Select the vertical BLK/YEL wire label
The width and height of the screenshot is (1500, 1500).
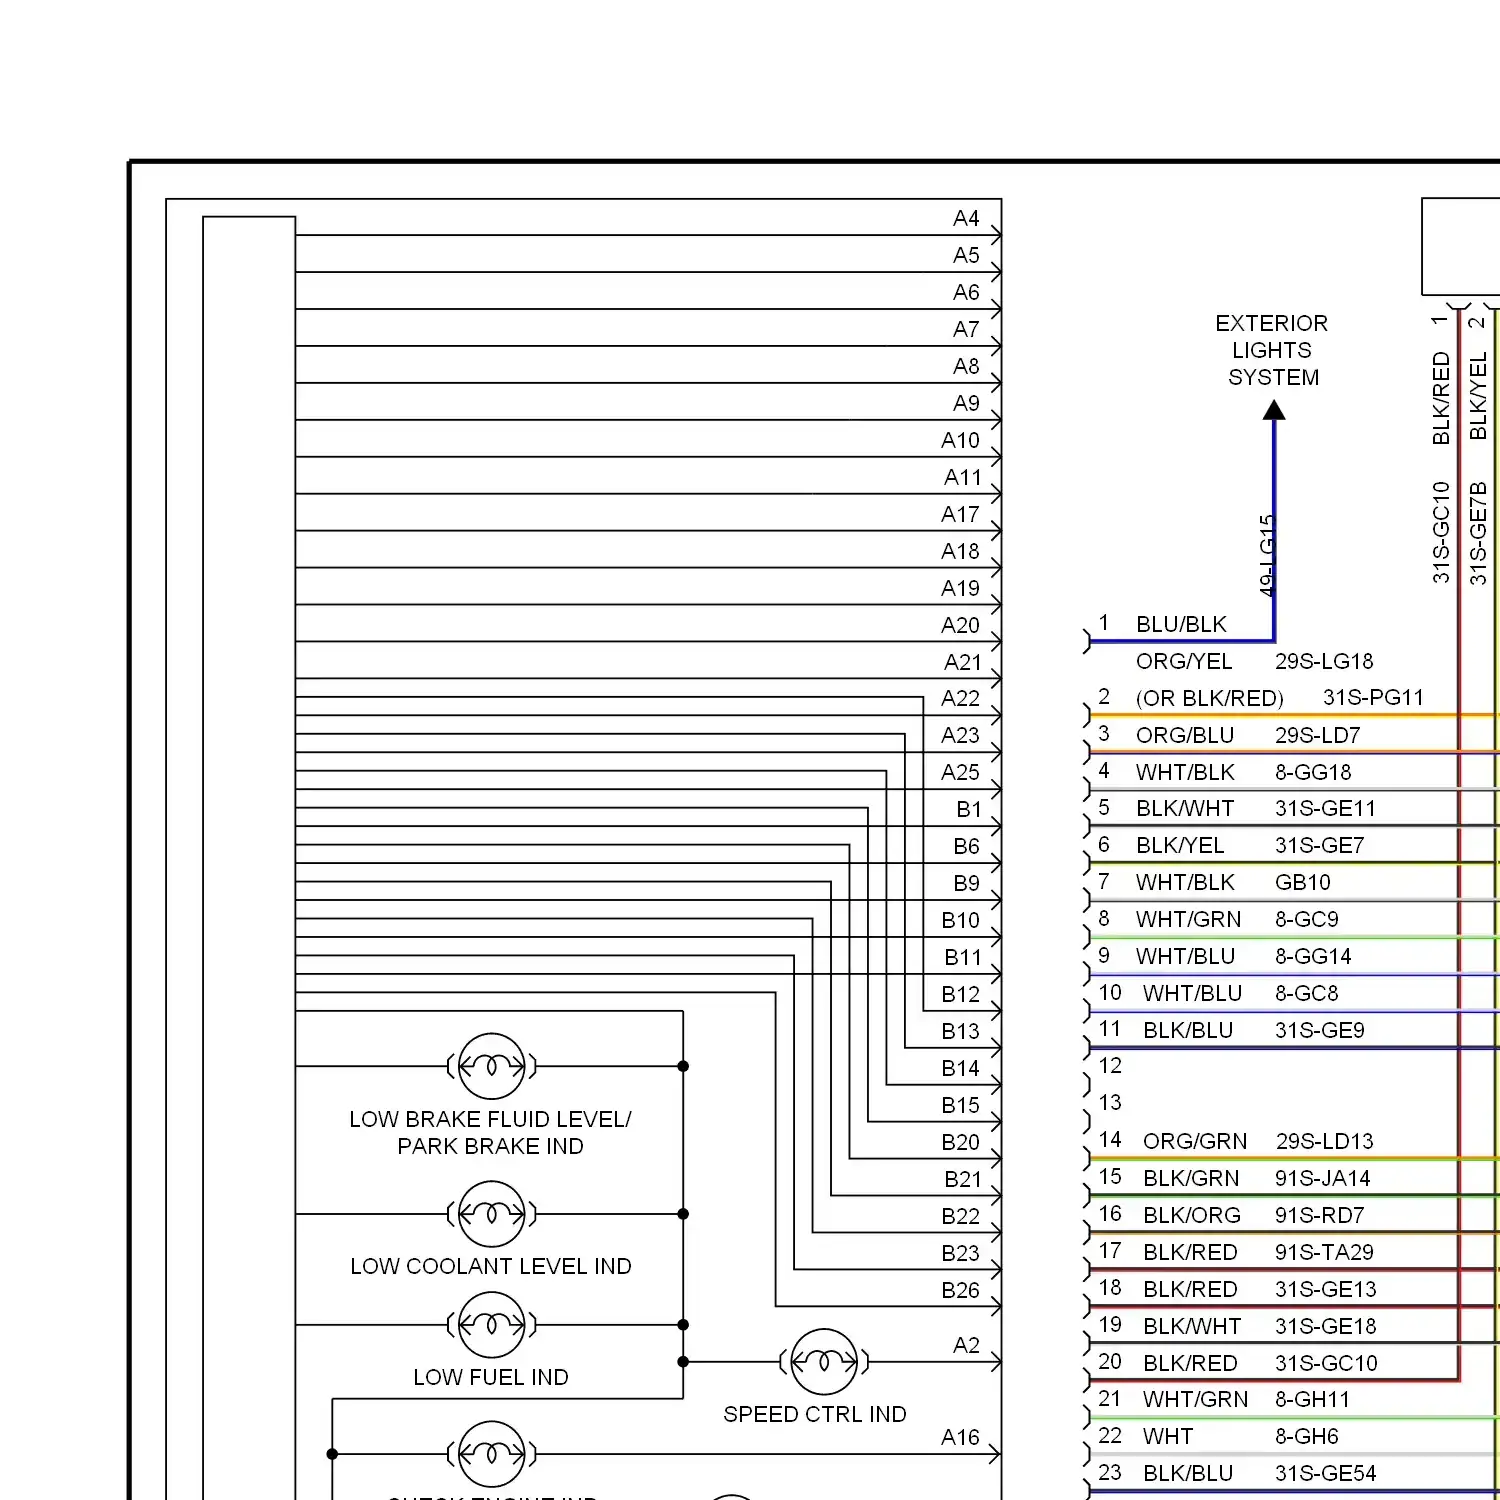pyautogui.click(x=1478, y=396)
